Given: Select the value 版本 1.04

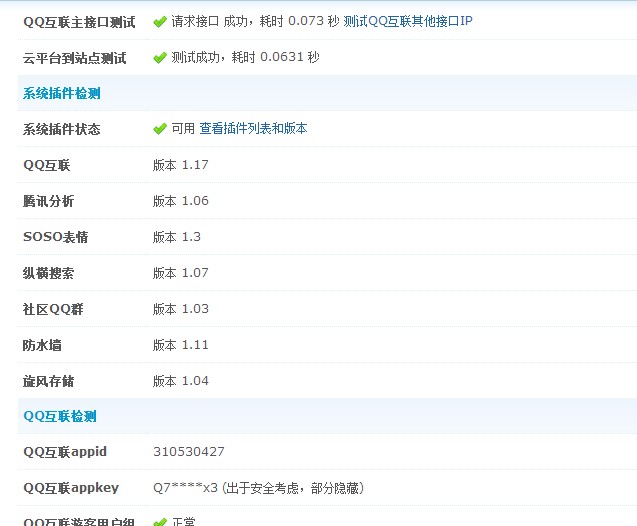Looking at the screenshot, I should [180, 381].
